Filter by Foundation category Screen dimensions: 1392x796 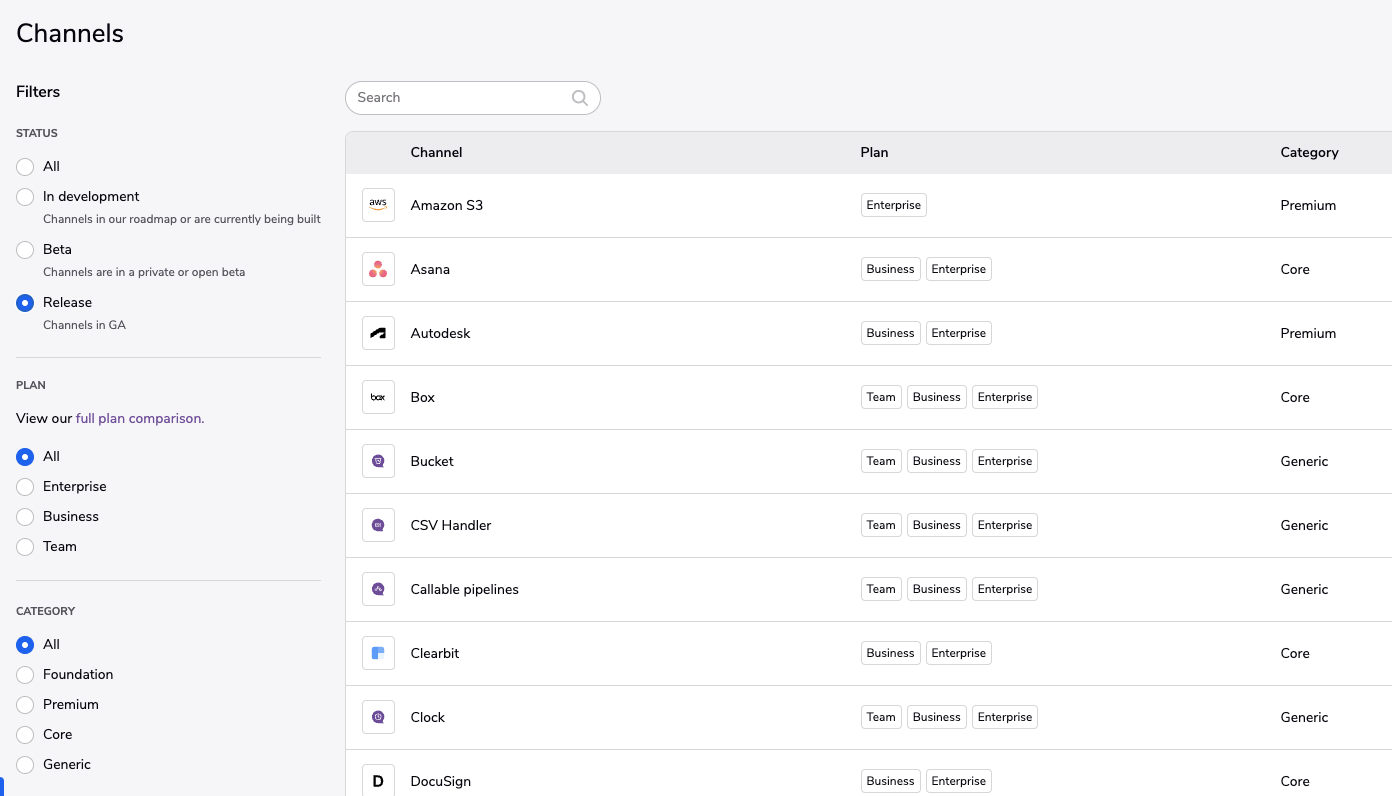point(25,675)
